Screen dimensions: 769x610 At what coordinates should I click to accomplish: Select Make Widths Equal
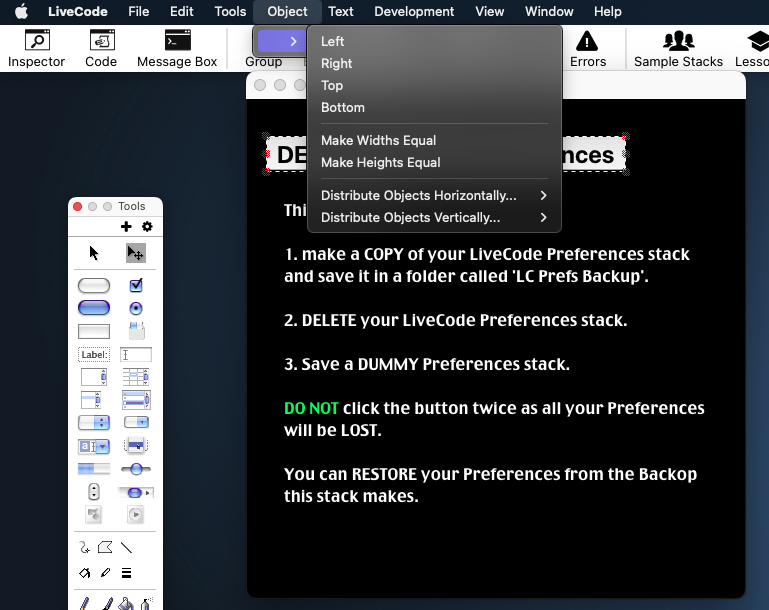point(434,140)
